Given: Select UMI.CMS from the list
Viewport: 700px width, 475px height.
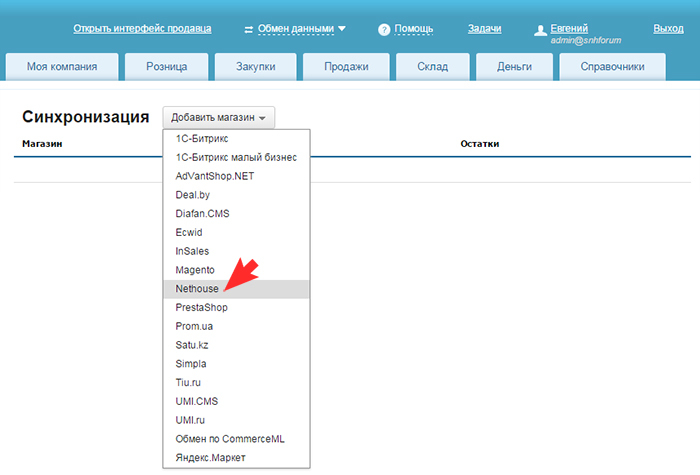Looking at the screenshot, I should click(236, 401).
